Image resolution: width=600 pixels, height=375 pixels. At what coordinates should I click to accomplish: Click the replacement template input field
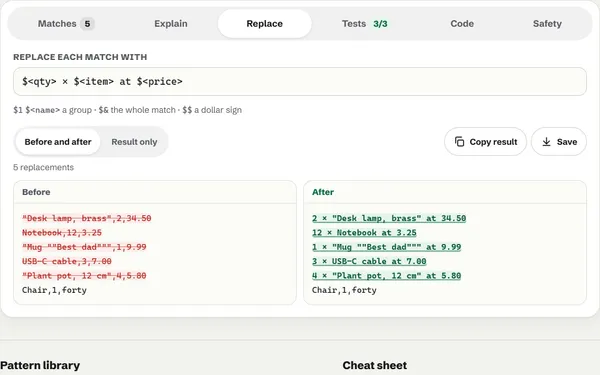(x=300, y=82)
